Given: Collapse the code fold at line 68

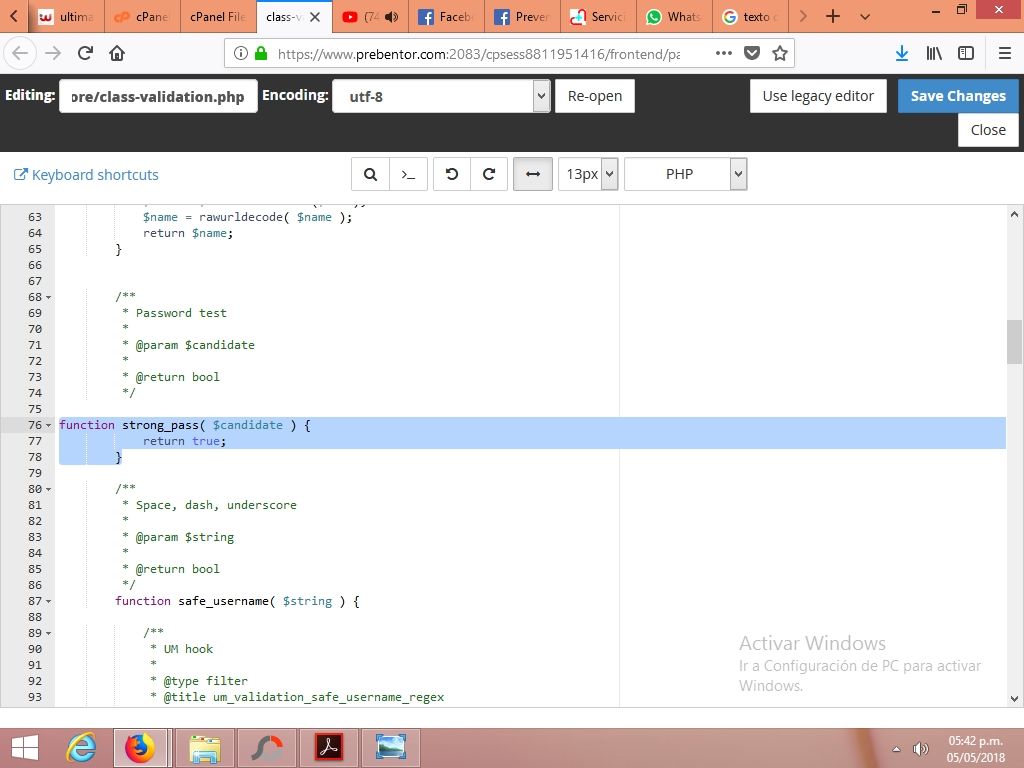Looking at the screenshot, I should (x=48, y=297).
